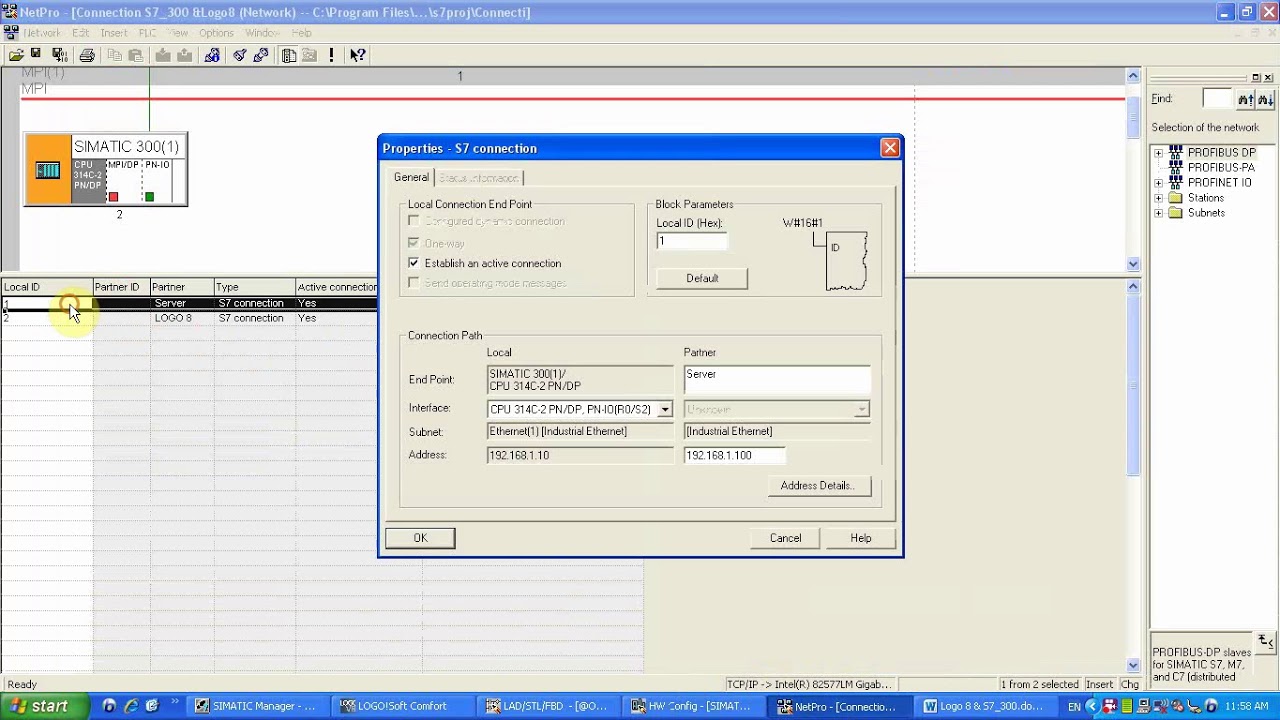This screenshot has width=1280, height=720.
Task: Click the Copy toolbar icon
Action: click(x=115, y=55)
